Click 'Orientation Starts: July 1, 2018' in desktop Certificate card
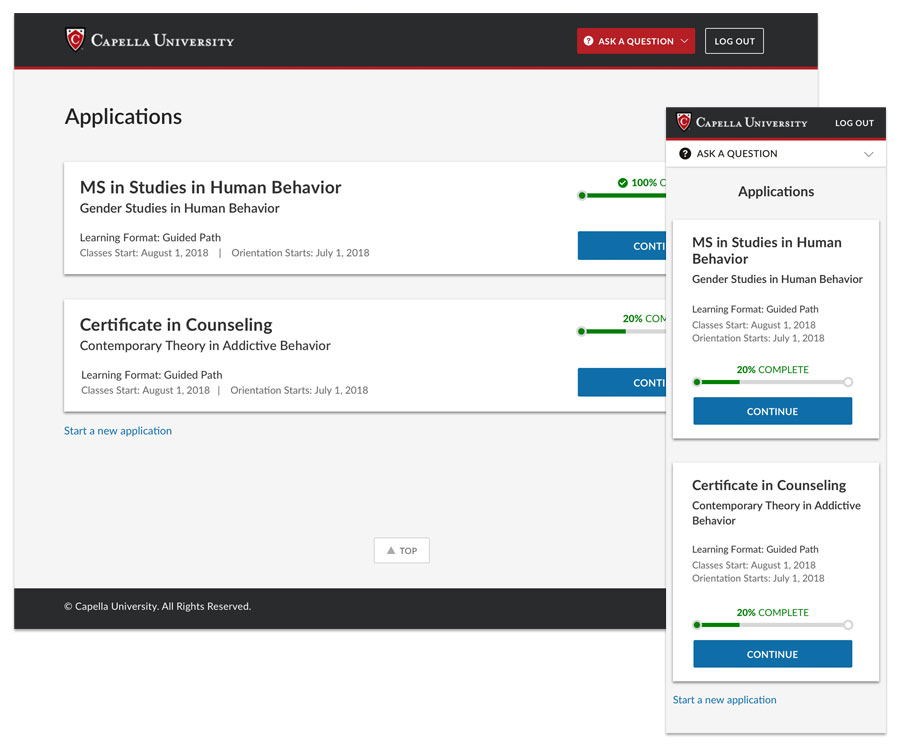This screenshot has height=750, width=900. point(299,390)
